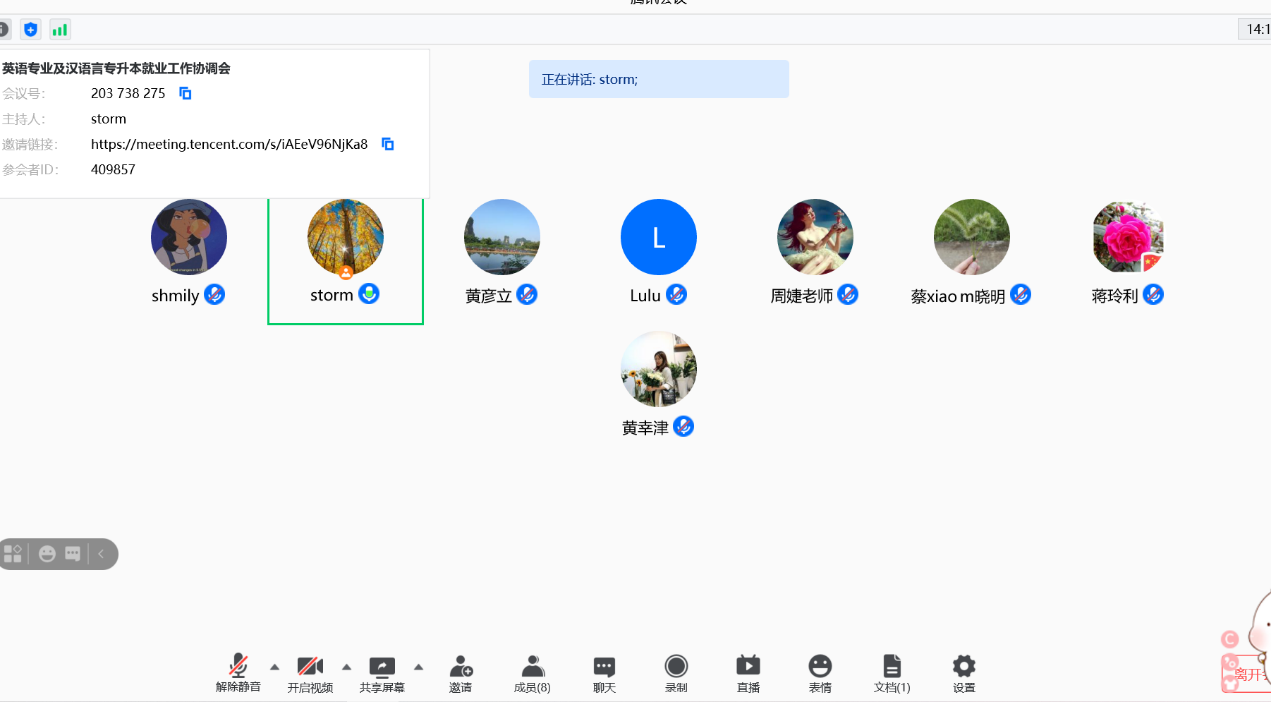Collapse the floating side toolbar arrow
Viewport: 1271px width, 702px height.
point(101,554)
